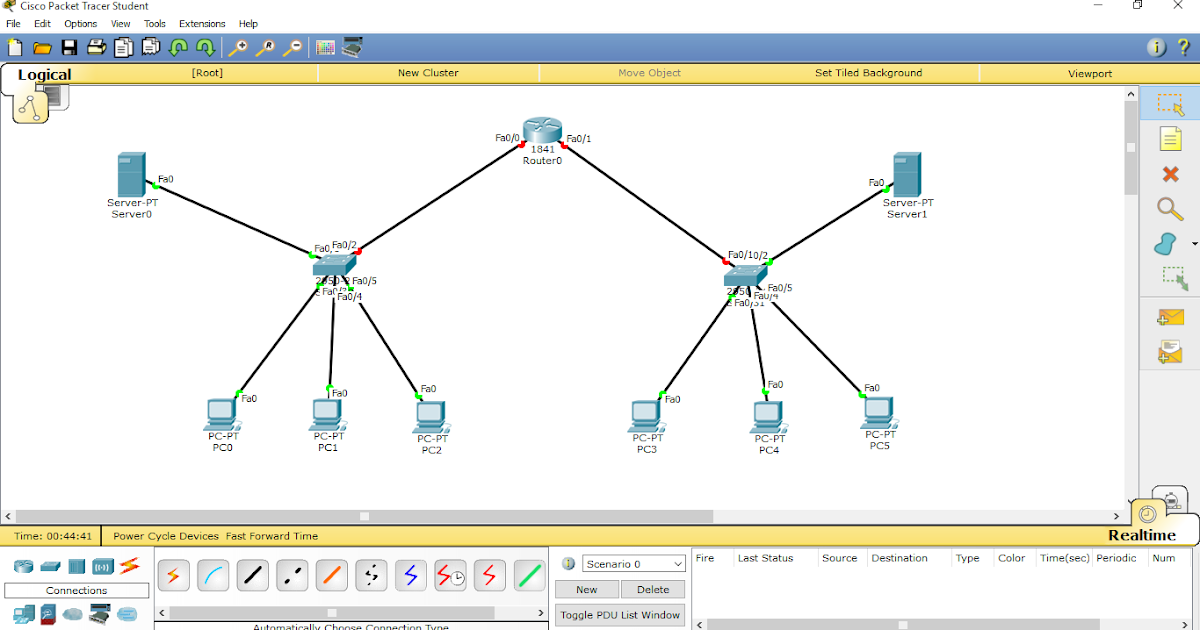Viewport: 1200px width, 630px height.
Task: Click the Copy icon in toolbar
Action: (x=123, y=47)
